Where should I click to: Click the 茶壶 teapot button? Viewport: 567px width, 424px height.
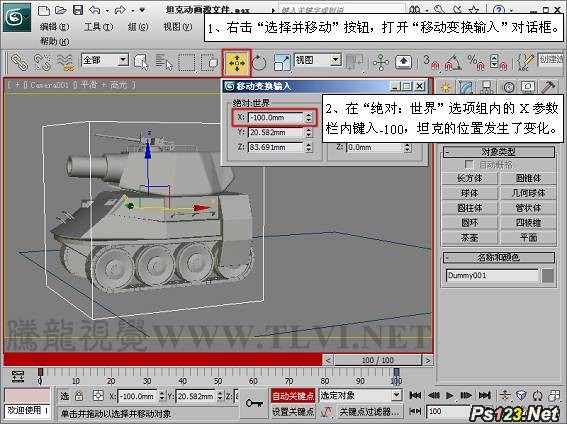(469, 237)
